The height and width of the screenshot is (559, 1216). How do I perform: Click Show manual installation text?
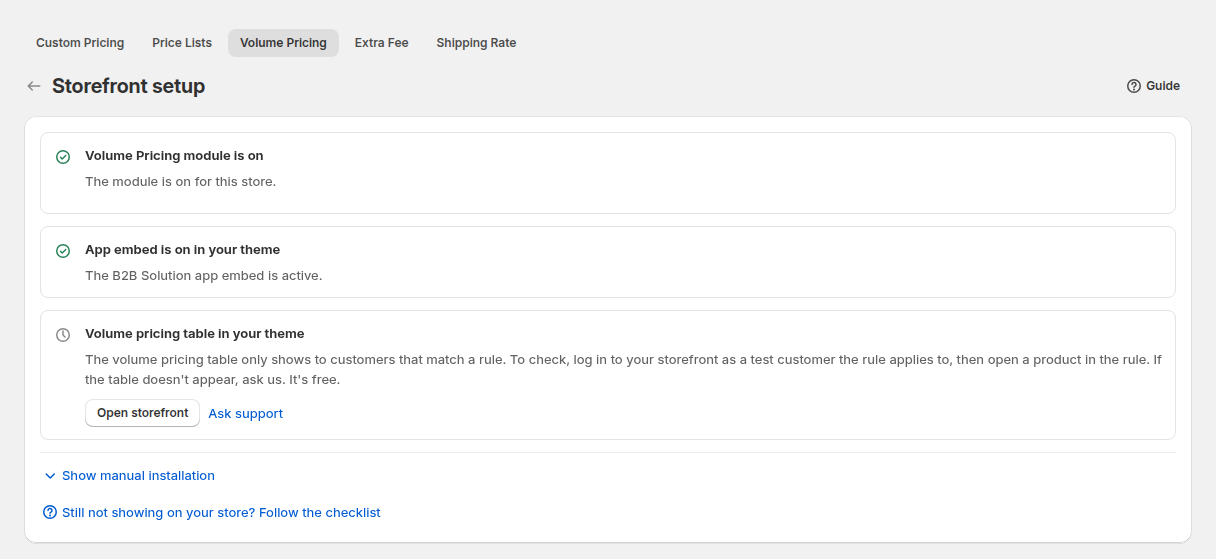138,476
